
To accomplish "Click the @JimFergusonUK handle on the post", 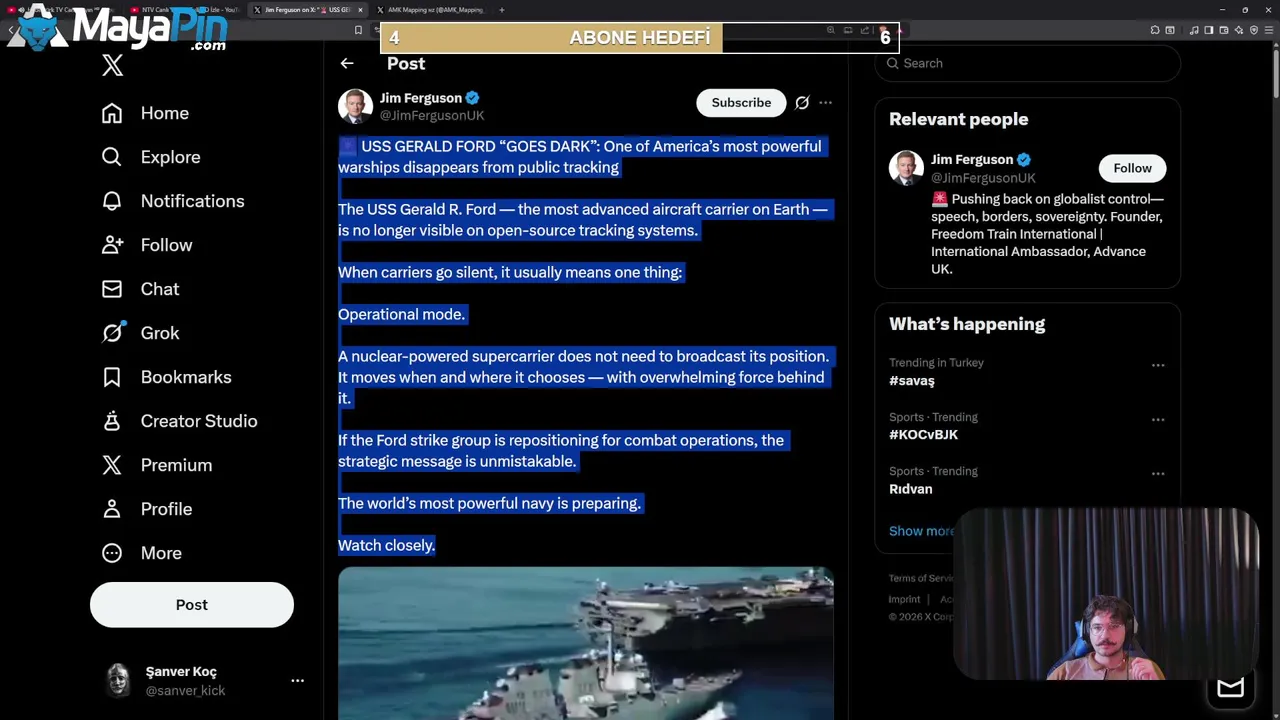I will 432,115.
